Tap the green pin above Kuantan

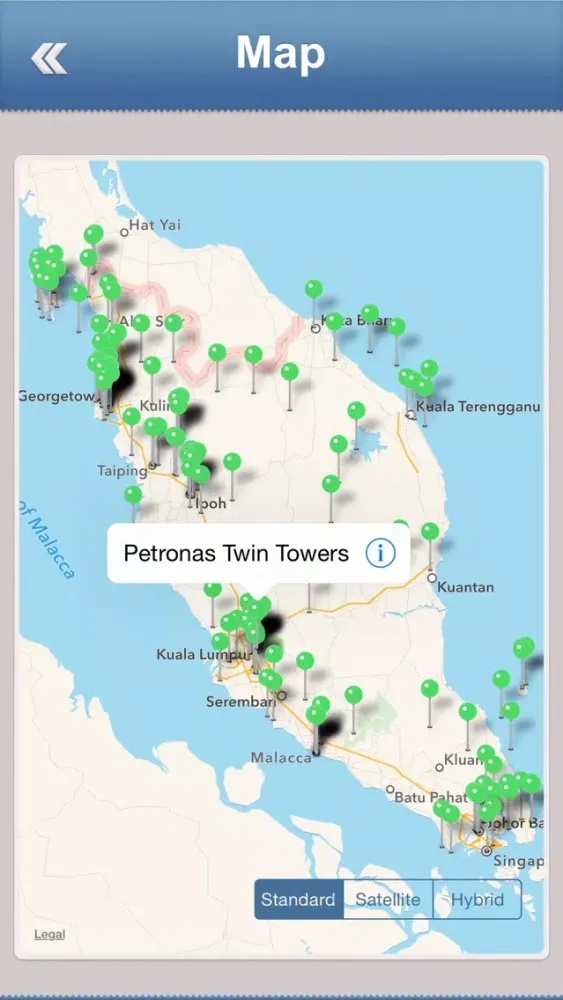[x=430, y=532]
